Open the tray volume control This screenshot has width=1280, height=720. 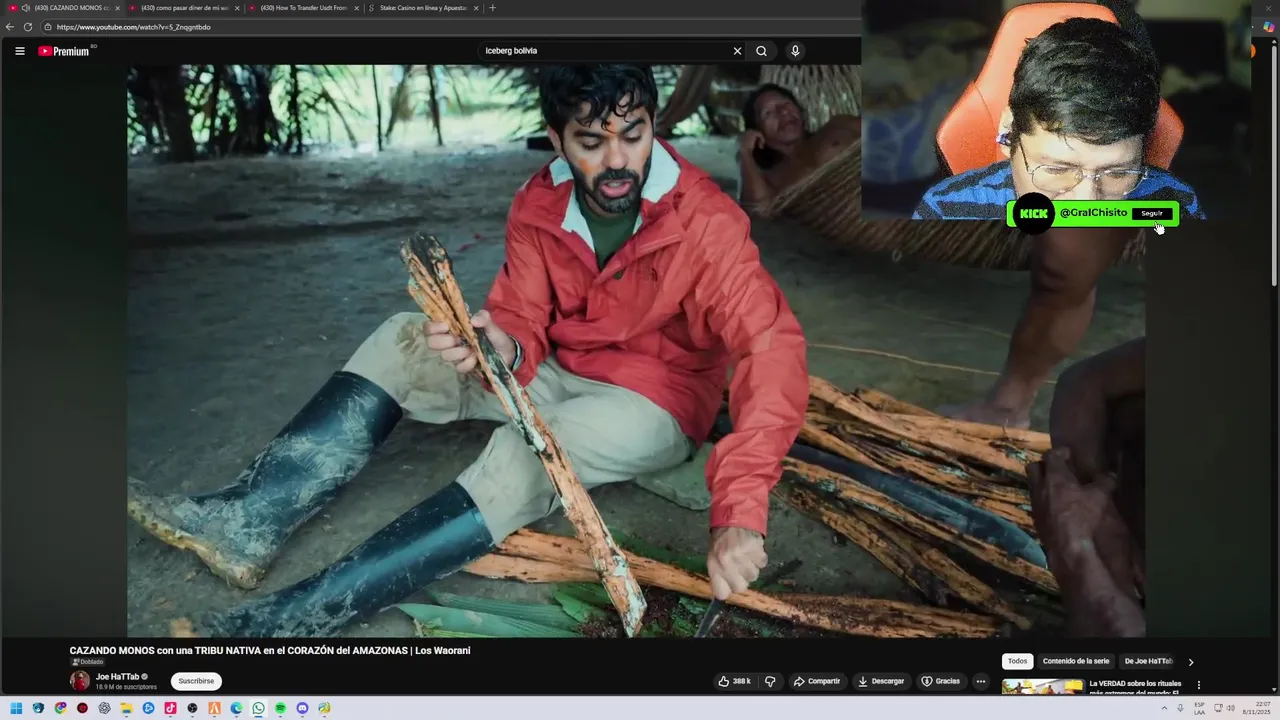1231,708
